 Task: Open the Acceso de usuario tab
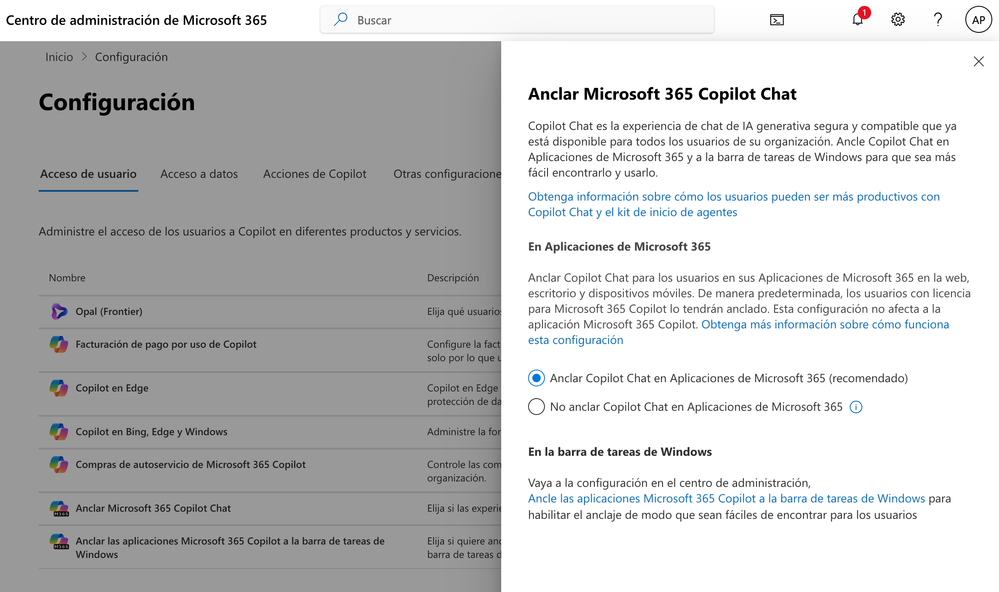88,174
